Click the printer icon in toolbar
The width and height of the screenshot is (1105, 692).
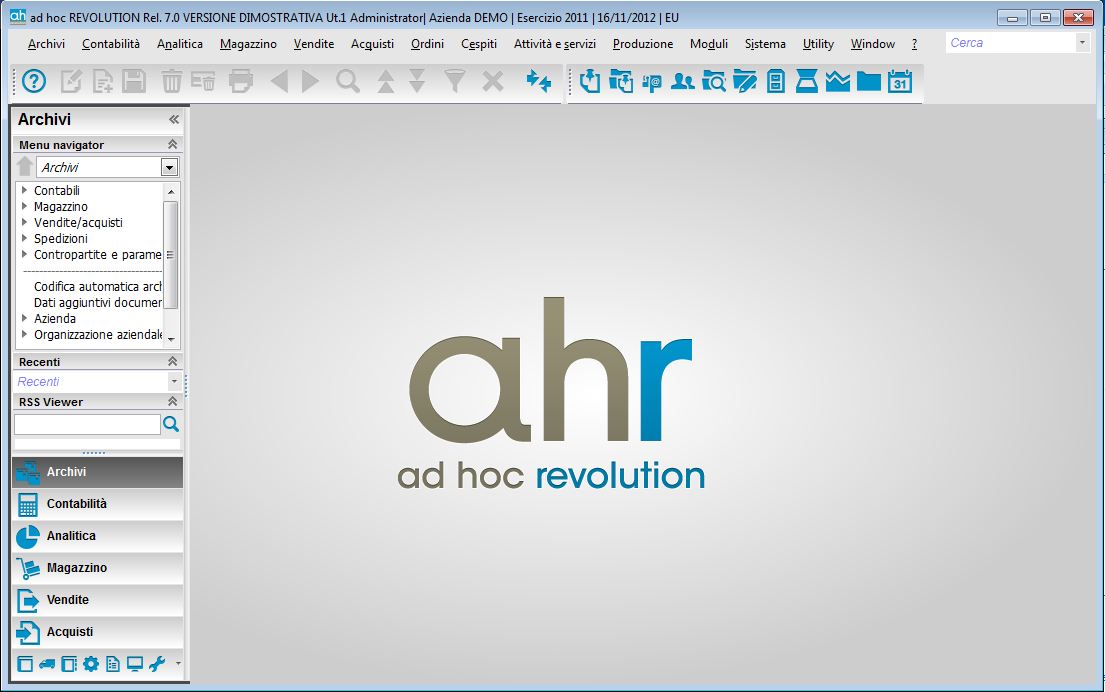(x=241, y=82)
